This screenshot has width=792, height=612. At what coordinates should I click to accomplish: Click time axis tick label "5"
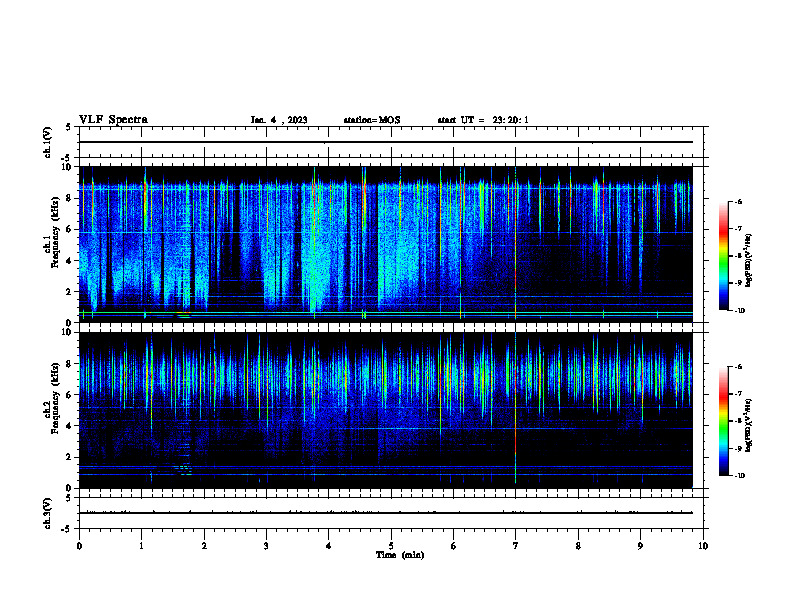pyautogui.click(x=391, y=546)
